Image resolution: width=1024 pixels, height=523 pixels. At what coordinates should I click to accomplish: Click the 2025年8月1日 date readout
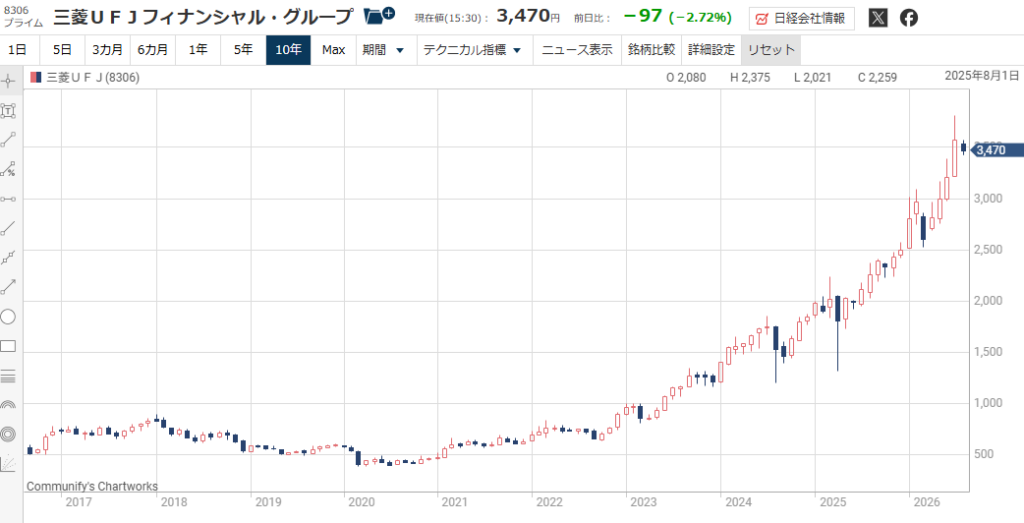click(x=984, y=76)
